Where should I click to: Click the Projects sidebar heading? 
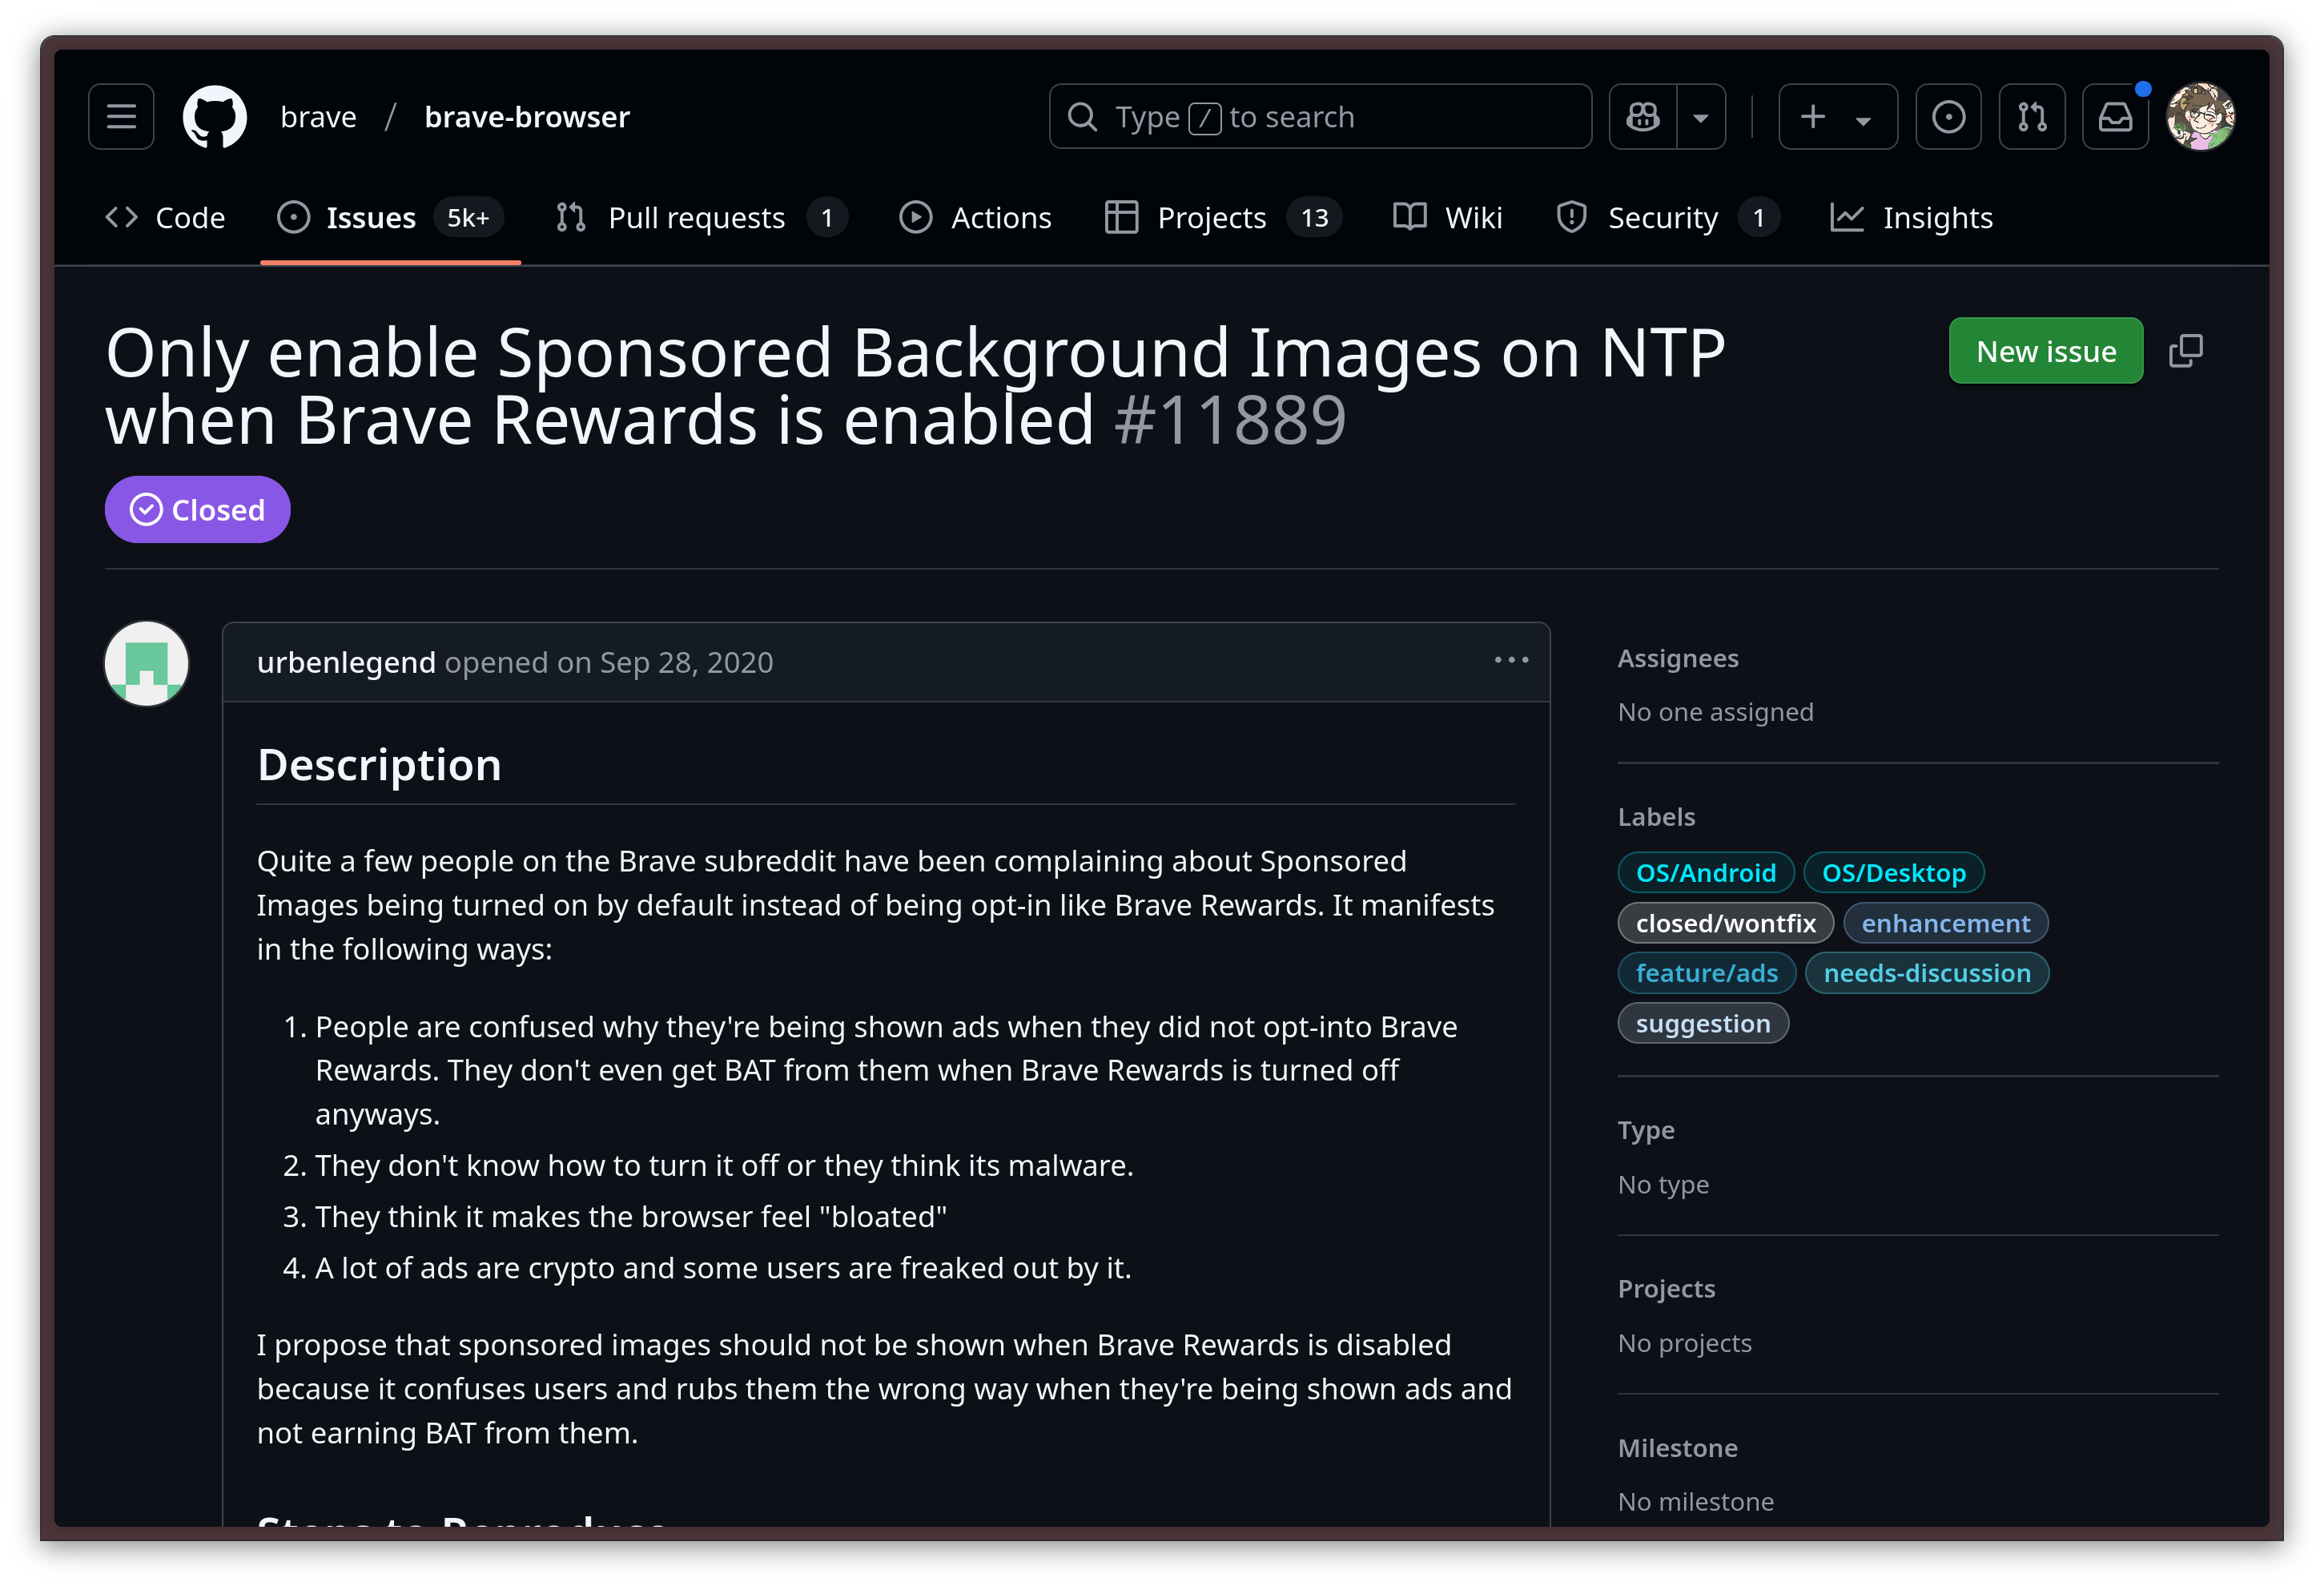click(x=1666, y=1288)
